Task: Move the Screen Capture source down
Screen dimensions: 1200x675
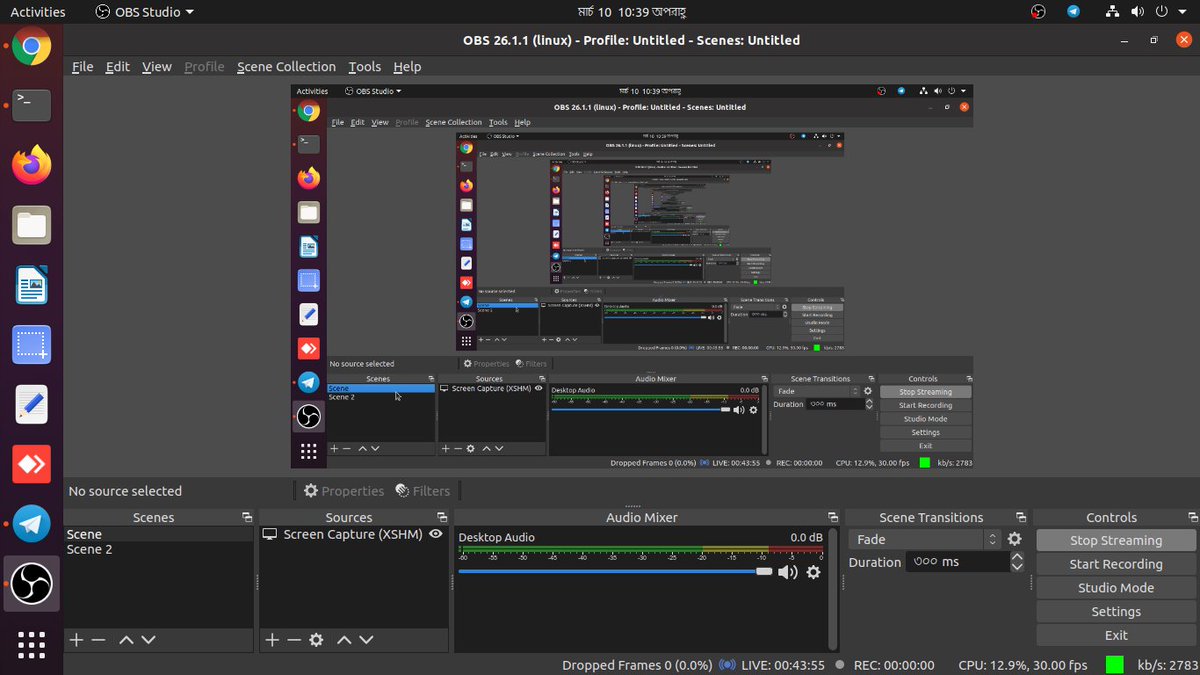Action: pos(365,639)
